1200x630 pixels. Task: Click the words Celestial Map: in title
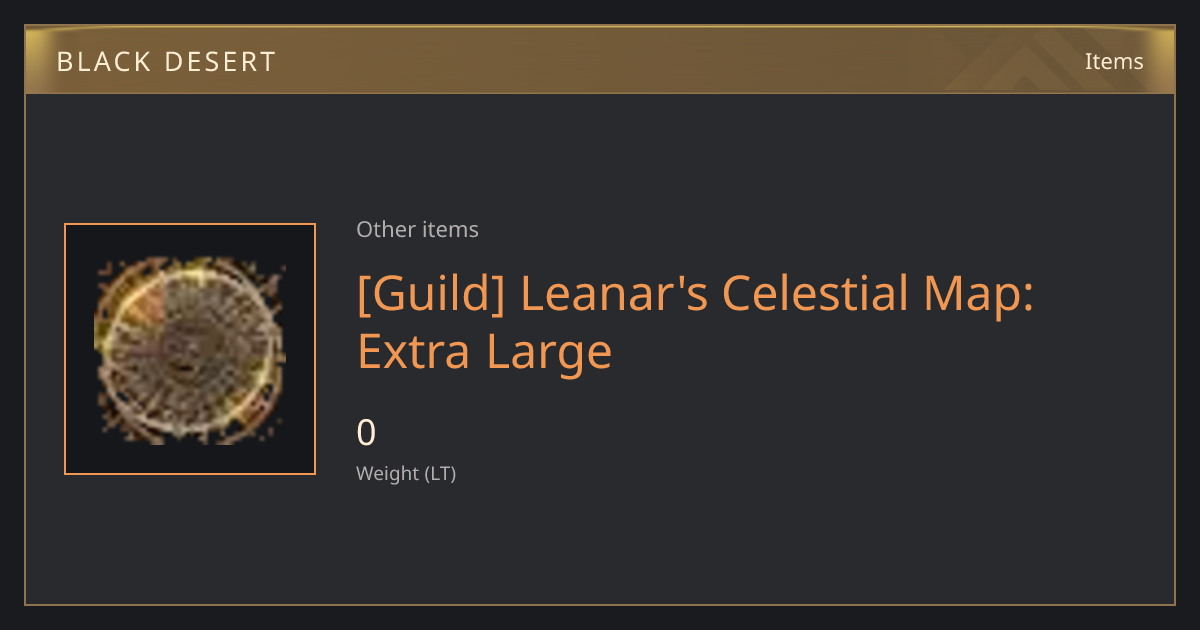877,295
